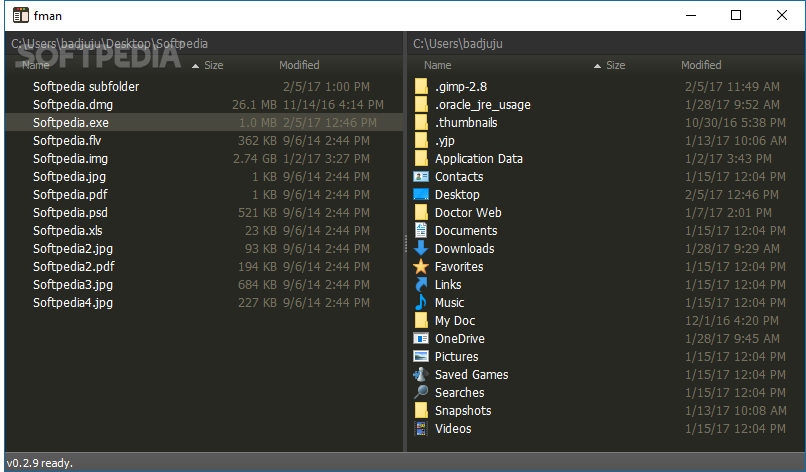This screenshot has width=806, height=472.
Task: Click the Saved Games icon
Action: click(x=421, y=374)
